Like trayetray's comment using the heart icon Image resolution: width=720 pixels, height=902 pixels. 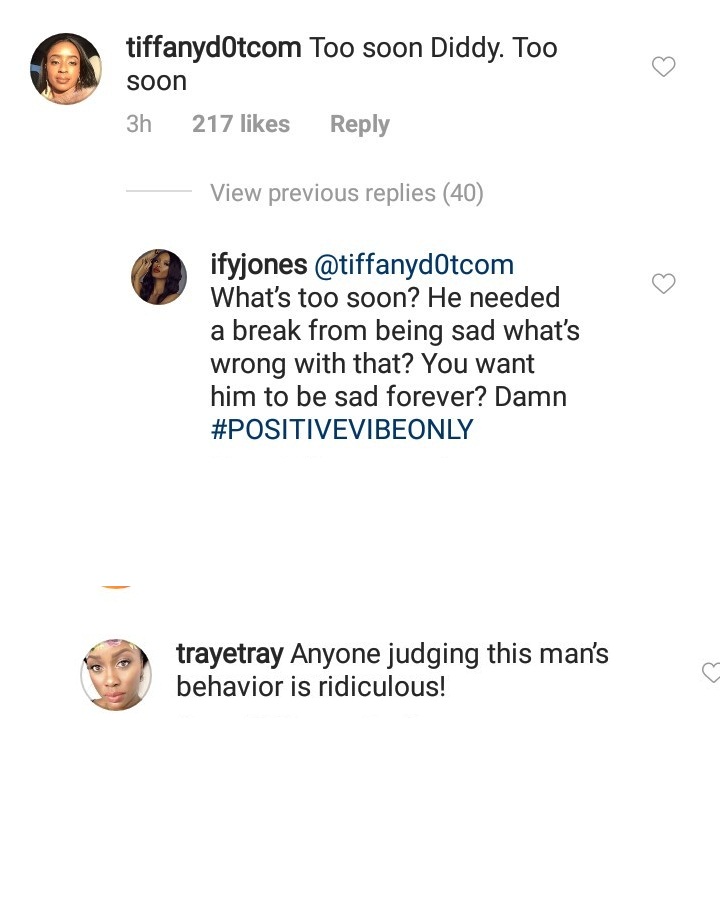tap(711, 673)
